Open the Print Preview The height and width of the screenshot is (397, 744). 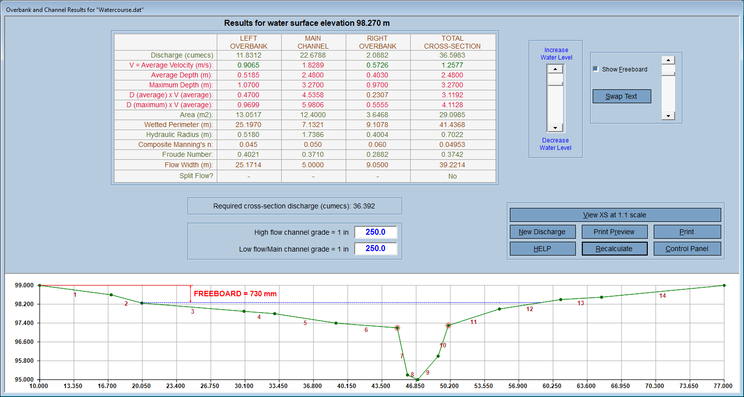614,232
